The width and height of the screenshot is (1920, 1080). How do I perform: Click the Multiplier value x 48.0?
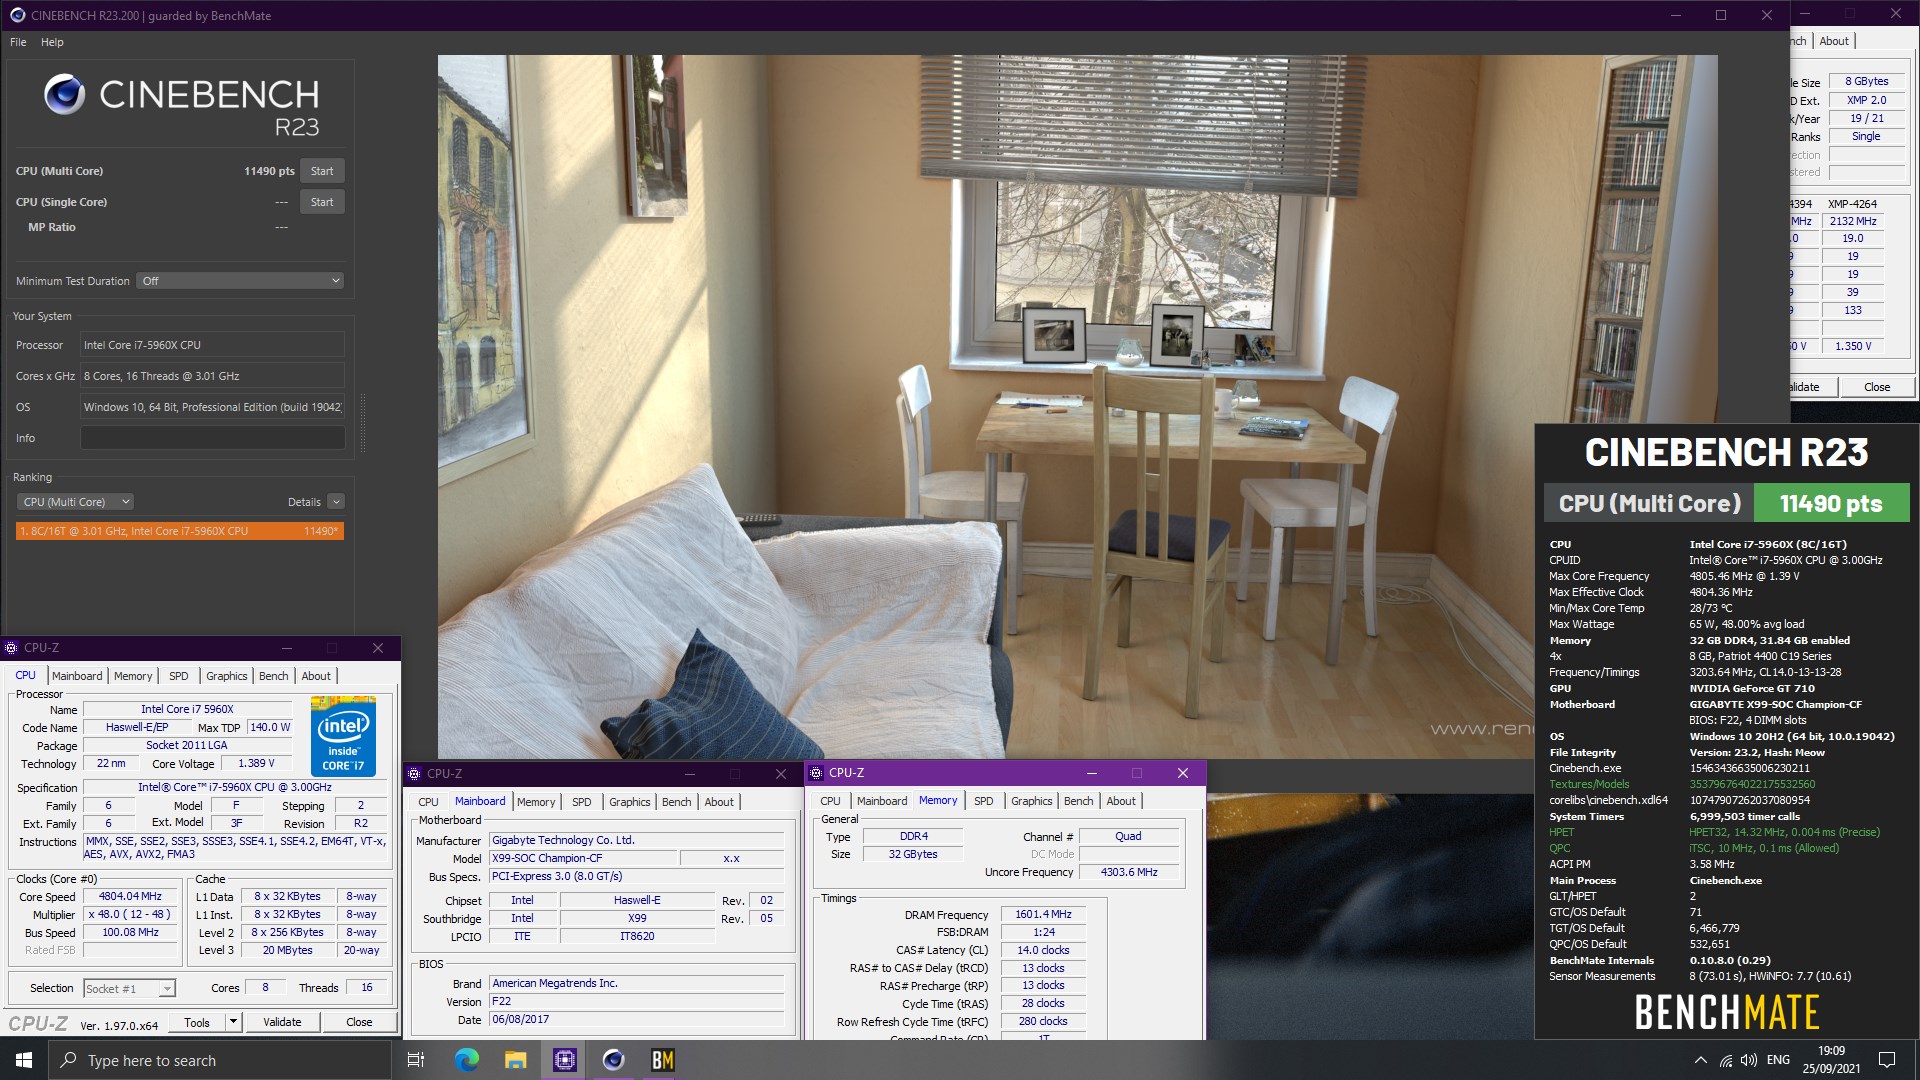(x=130, y=915)
